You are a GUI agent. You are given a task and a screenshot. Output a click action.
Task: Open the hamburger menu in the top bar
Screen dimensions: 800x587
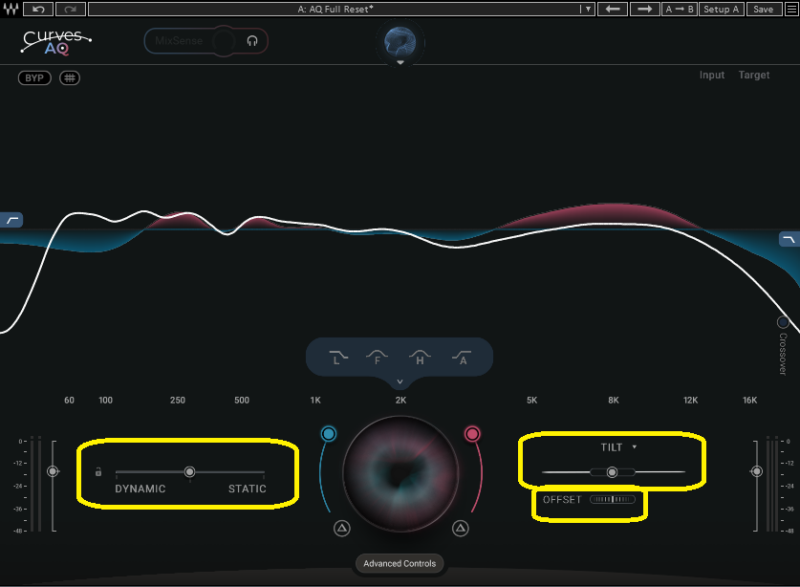[789, 9]
